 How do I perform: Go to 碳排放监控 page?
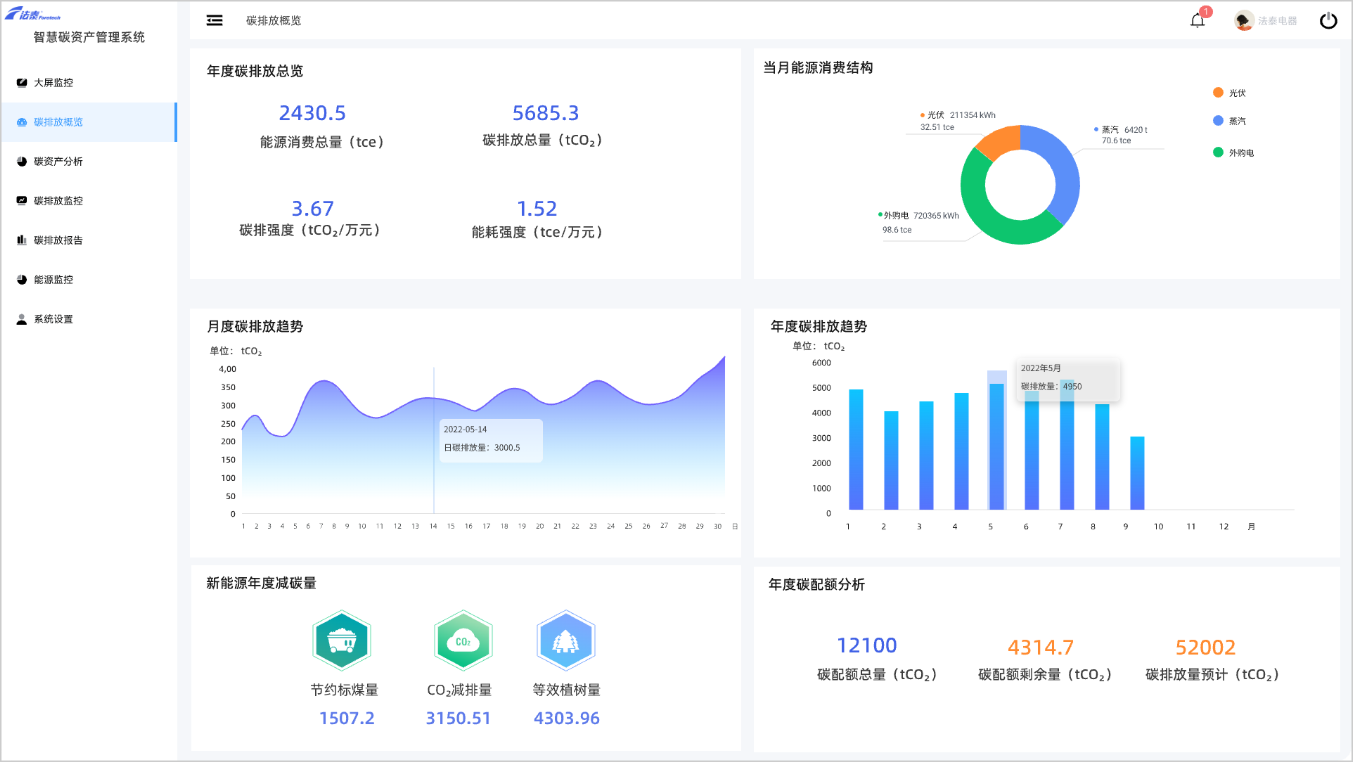tap(58, 201)
